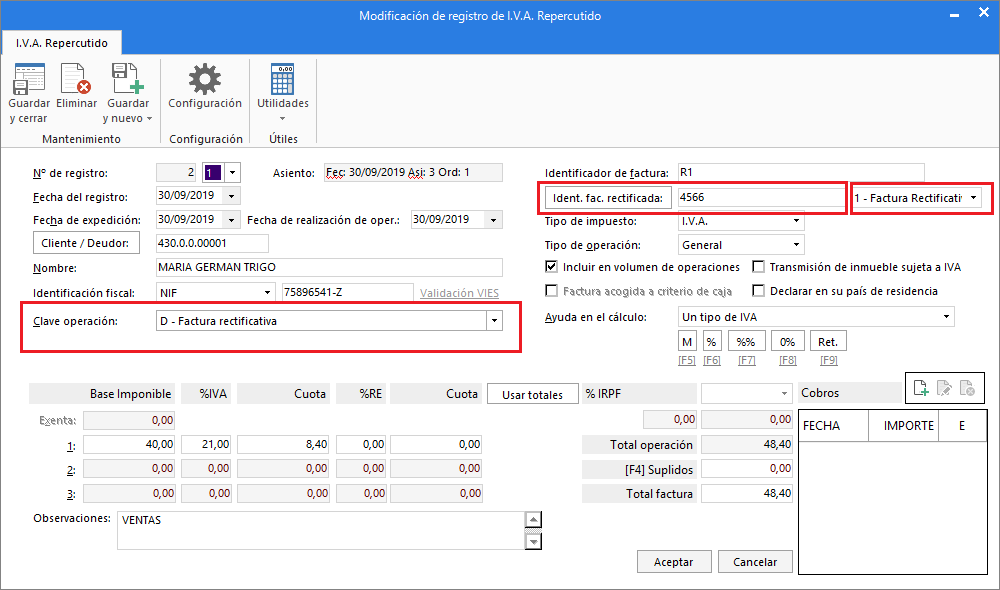Check Declarar en su país de residencia

coord(759,291)
